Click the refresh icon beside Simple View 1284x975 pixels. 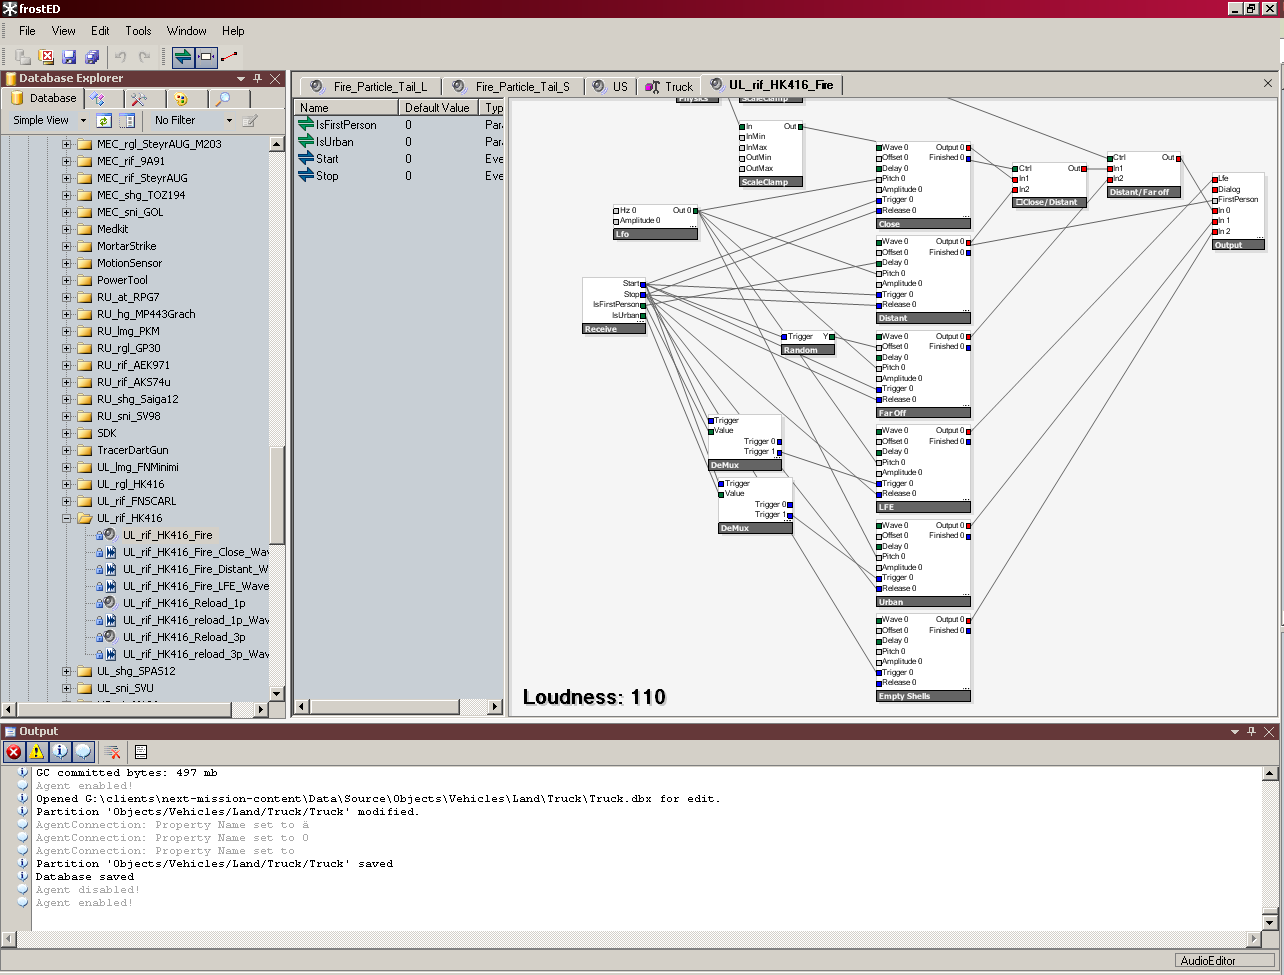tap(103, 121)
